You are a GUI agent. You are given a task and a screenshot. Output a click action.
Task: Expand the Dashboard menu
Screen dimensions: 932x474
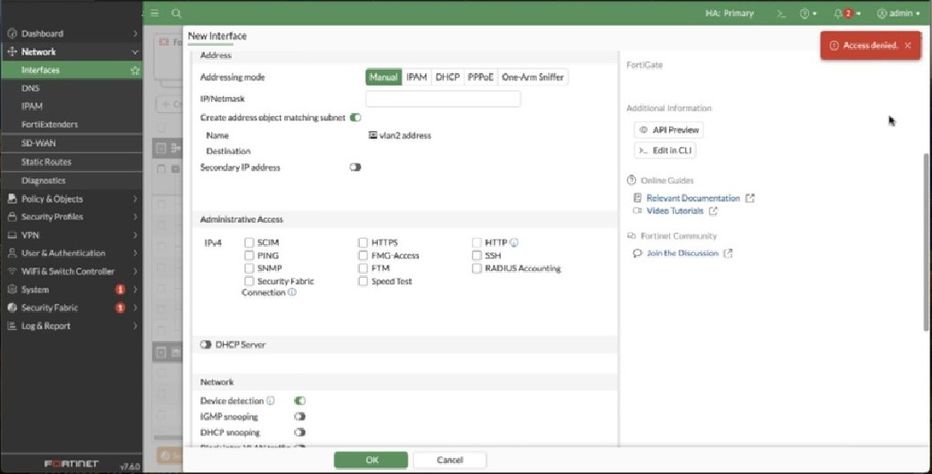[x=135, y=33]
